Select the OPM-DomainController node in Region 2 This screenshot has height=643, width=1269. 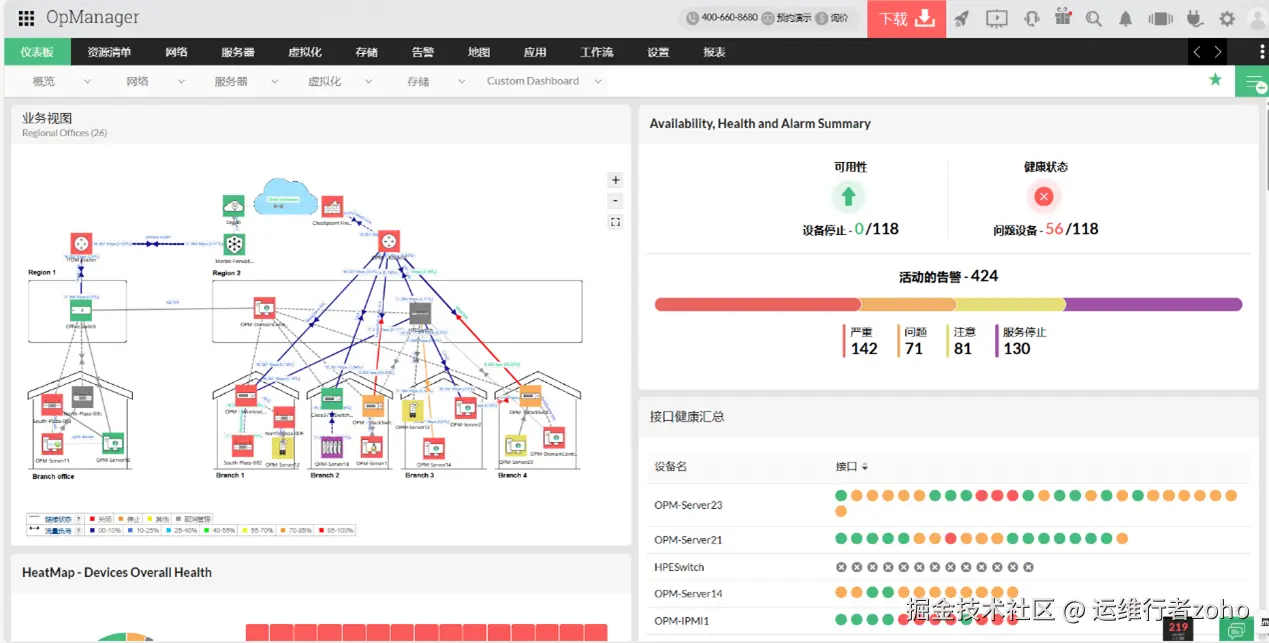[264, 308]
